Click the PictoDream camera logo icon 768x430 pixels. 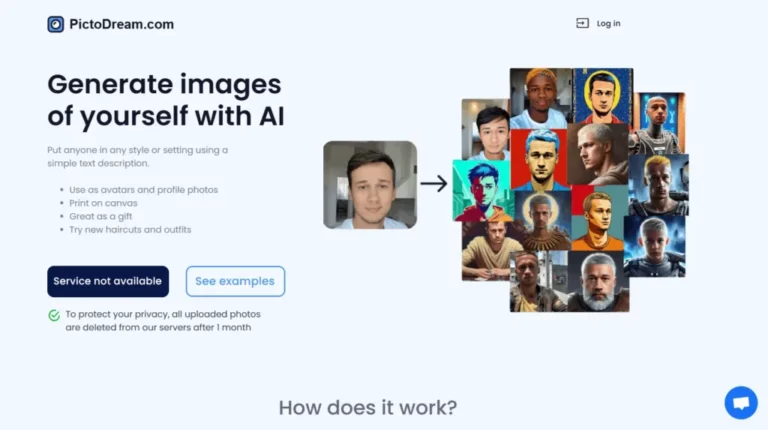coord(55,24)
